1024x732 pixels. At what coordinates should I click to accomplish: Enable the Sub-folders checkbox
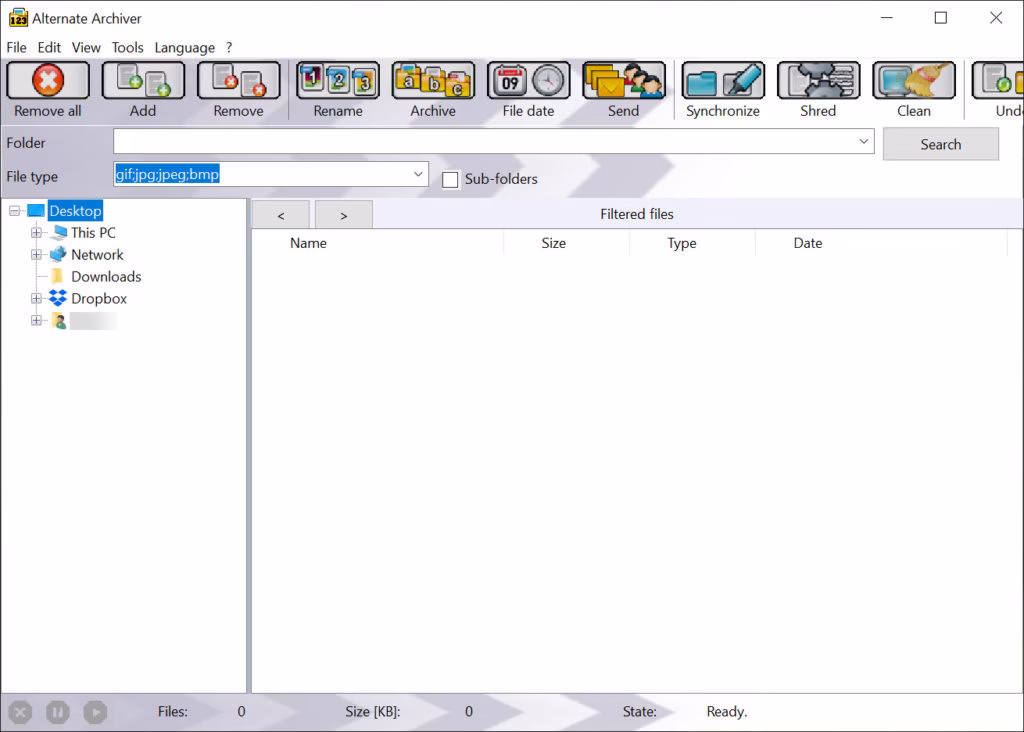coord(450,180)
